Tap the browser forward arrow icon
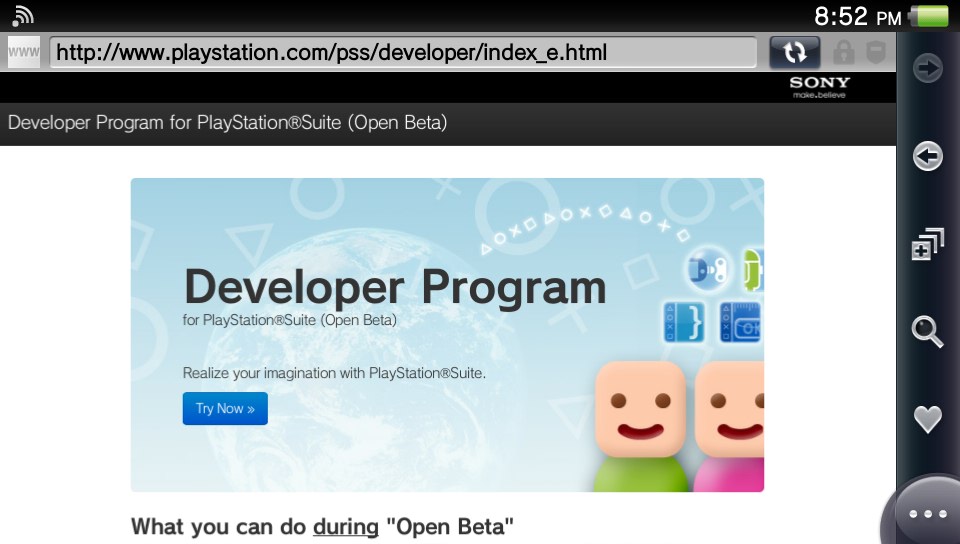Screen dimensions: 960x544 [928, 67]
